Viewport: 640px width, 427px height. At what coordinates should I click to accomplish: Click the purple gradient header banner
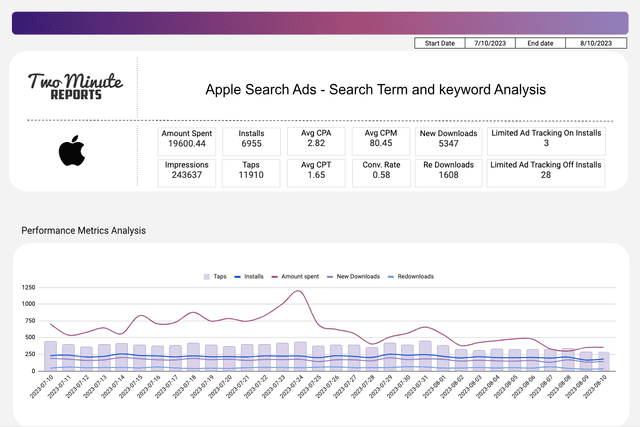320,23
